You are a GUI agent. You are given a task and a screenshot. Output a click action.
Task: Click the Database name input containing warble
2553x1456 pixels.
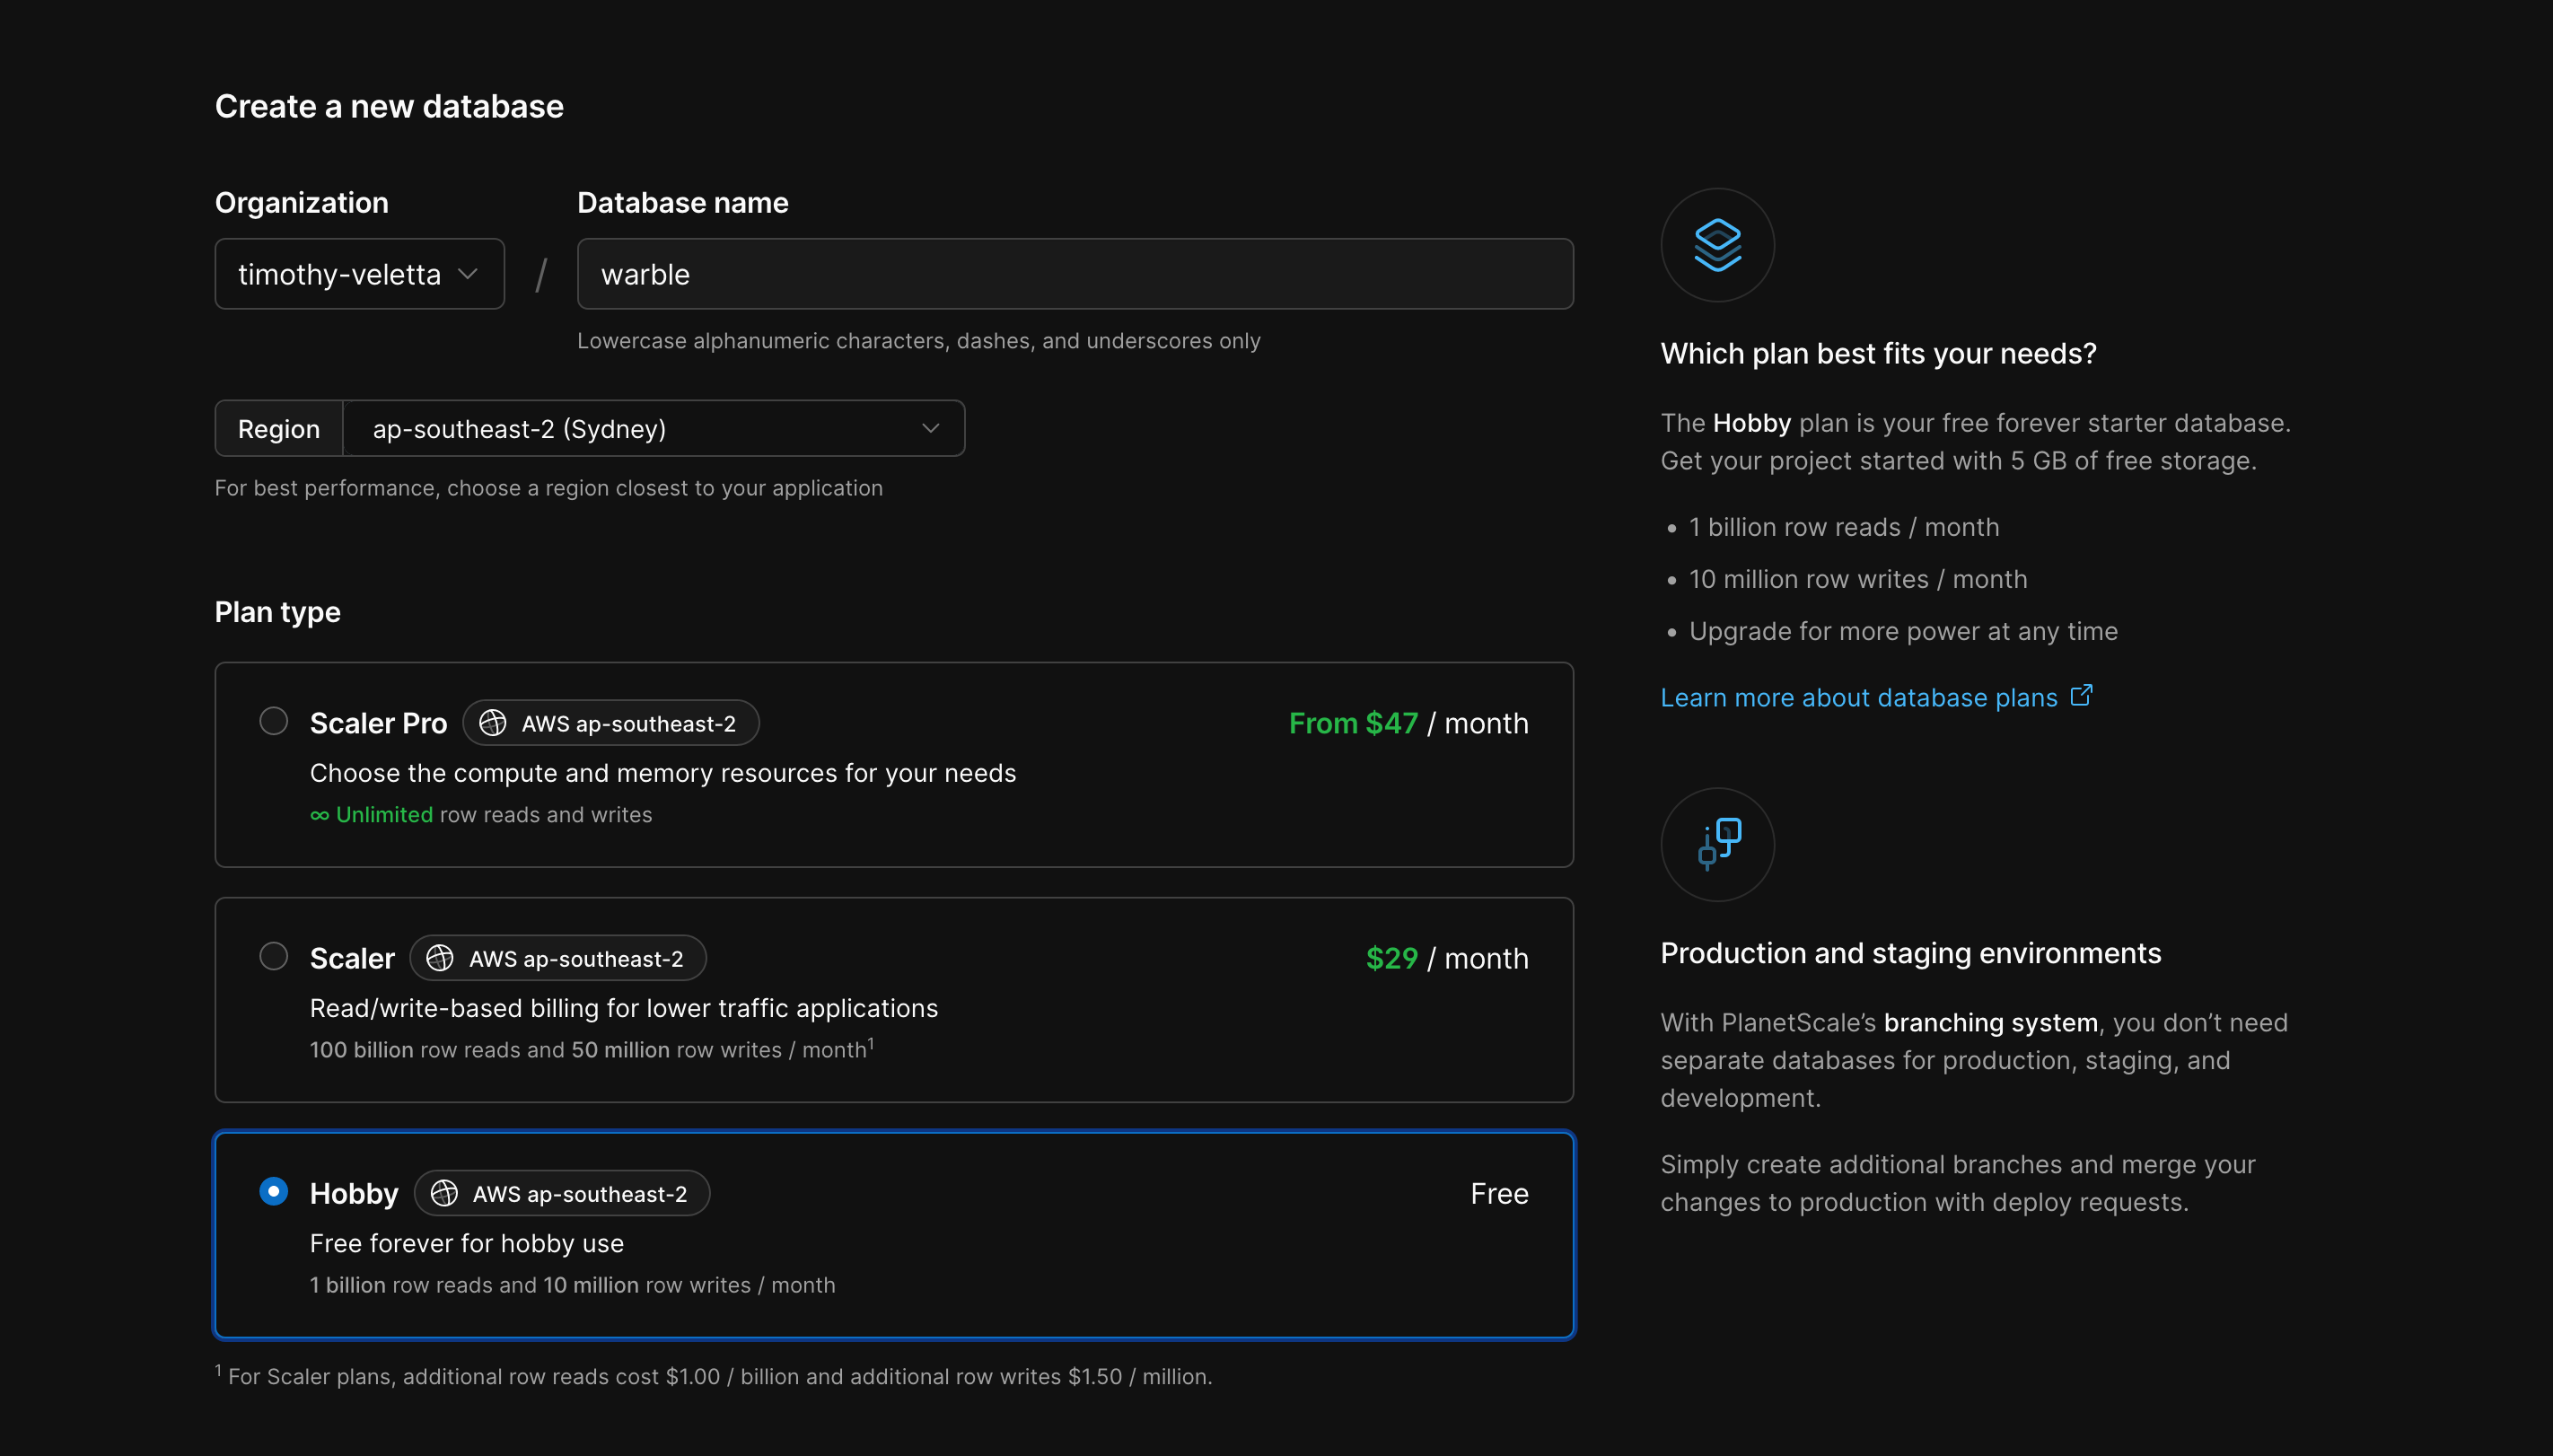1075,274
